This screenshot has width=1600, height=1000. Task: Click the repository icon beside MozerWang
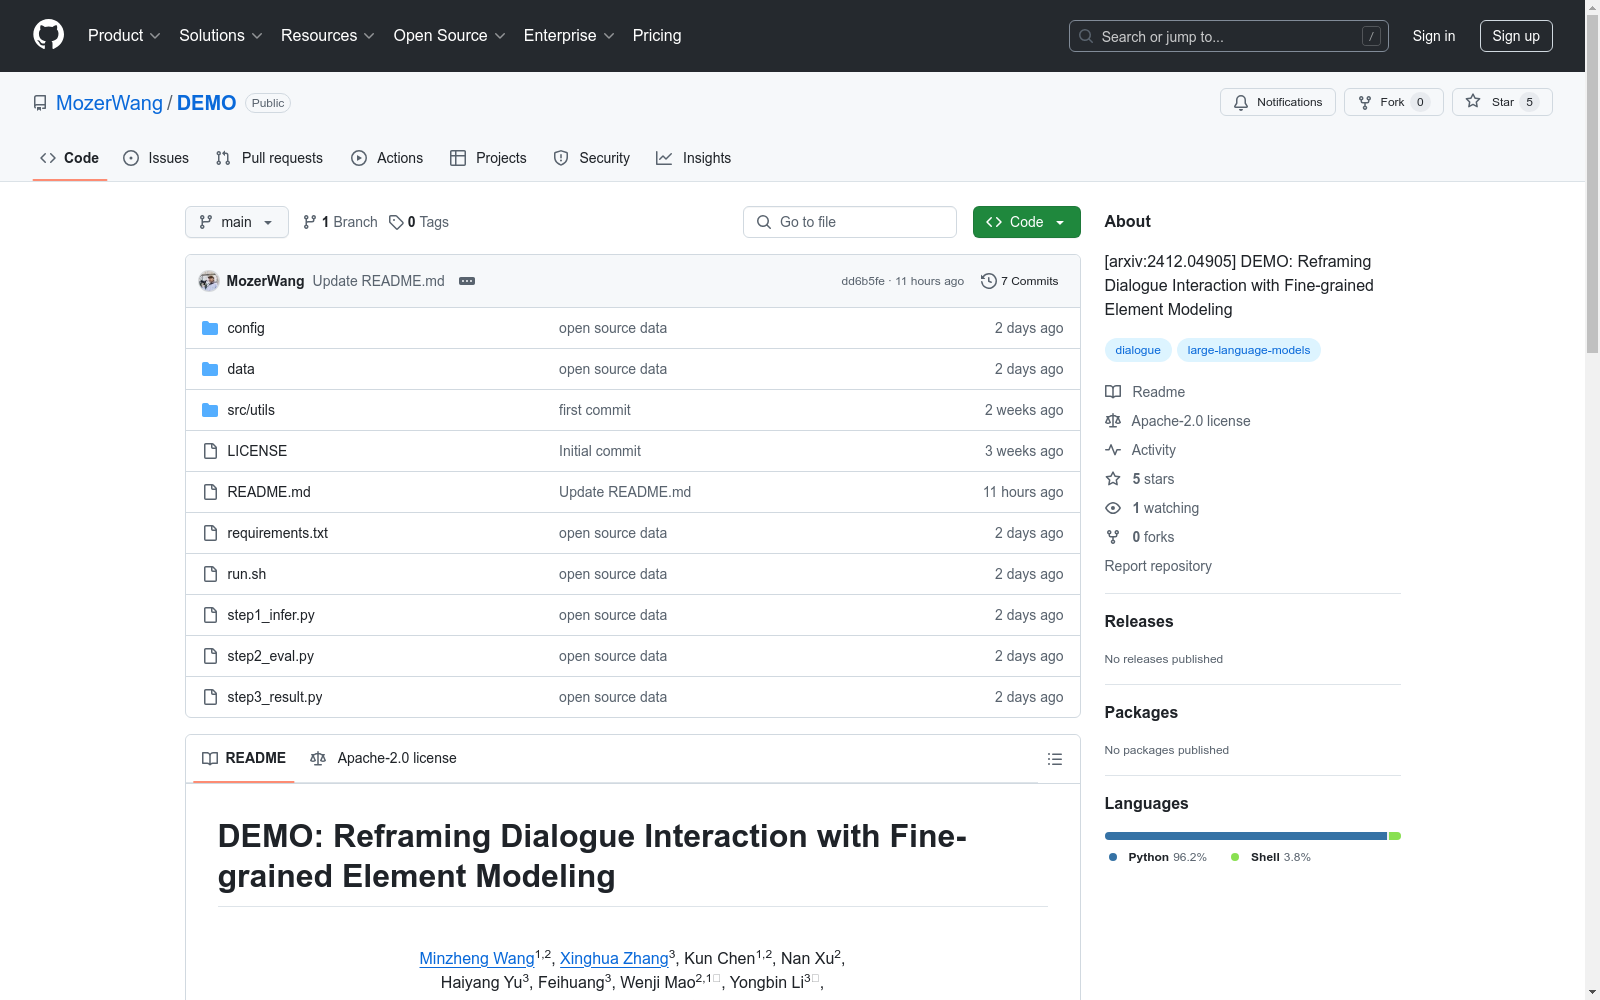pos(40,103)
